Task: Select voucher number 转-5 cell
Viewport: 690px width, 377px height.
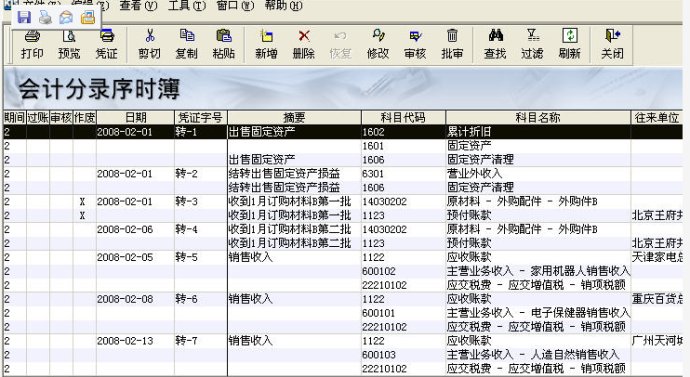Action: point(201,257)
